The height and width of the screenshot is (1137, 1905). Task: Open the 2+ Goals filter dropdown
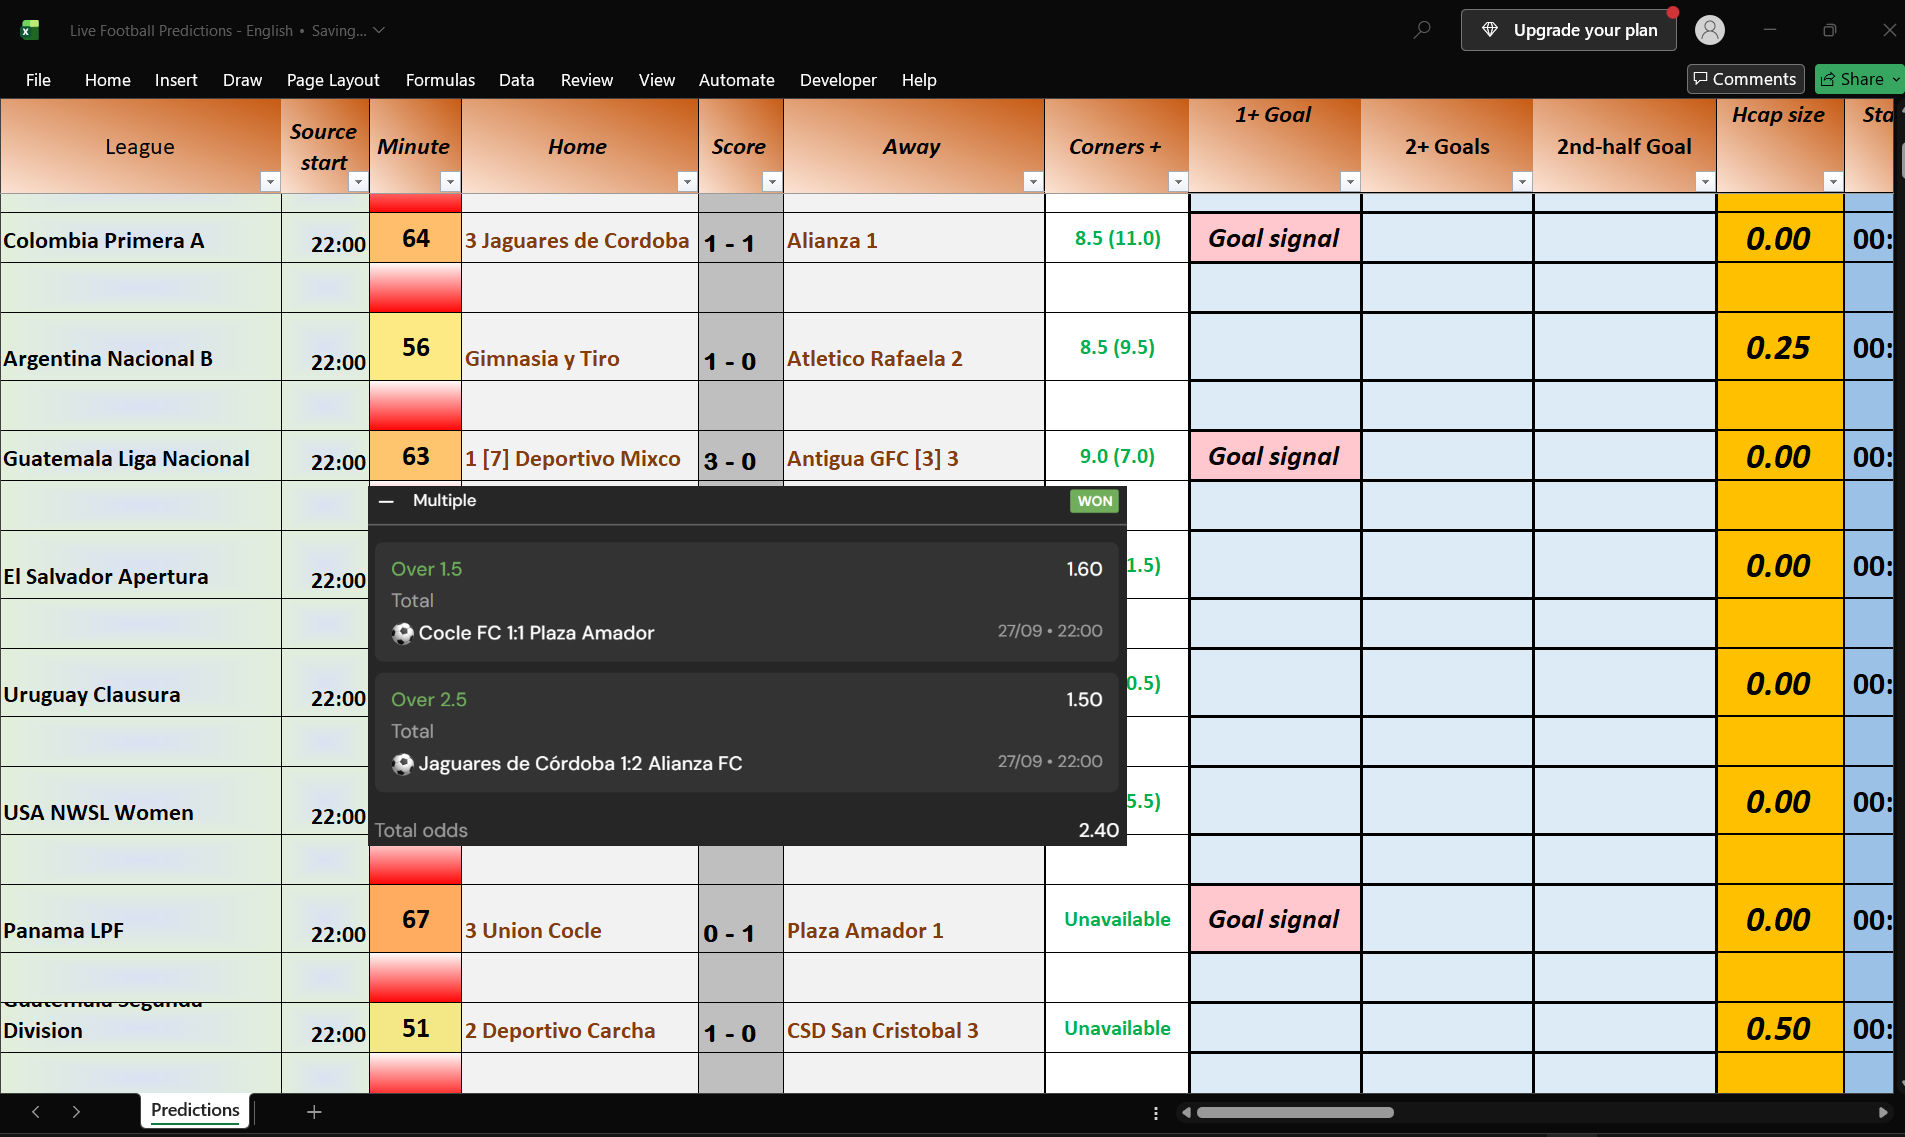point(1521,181)
